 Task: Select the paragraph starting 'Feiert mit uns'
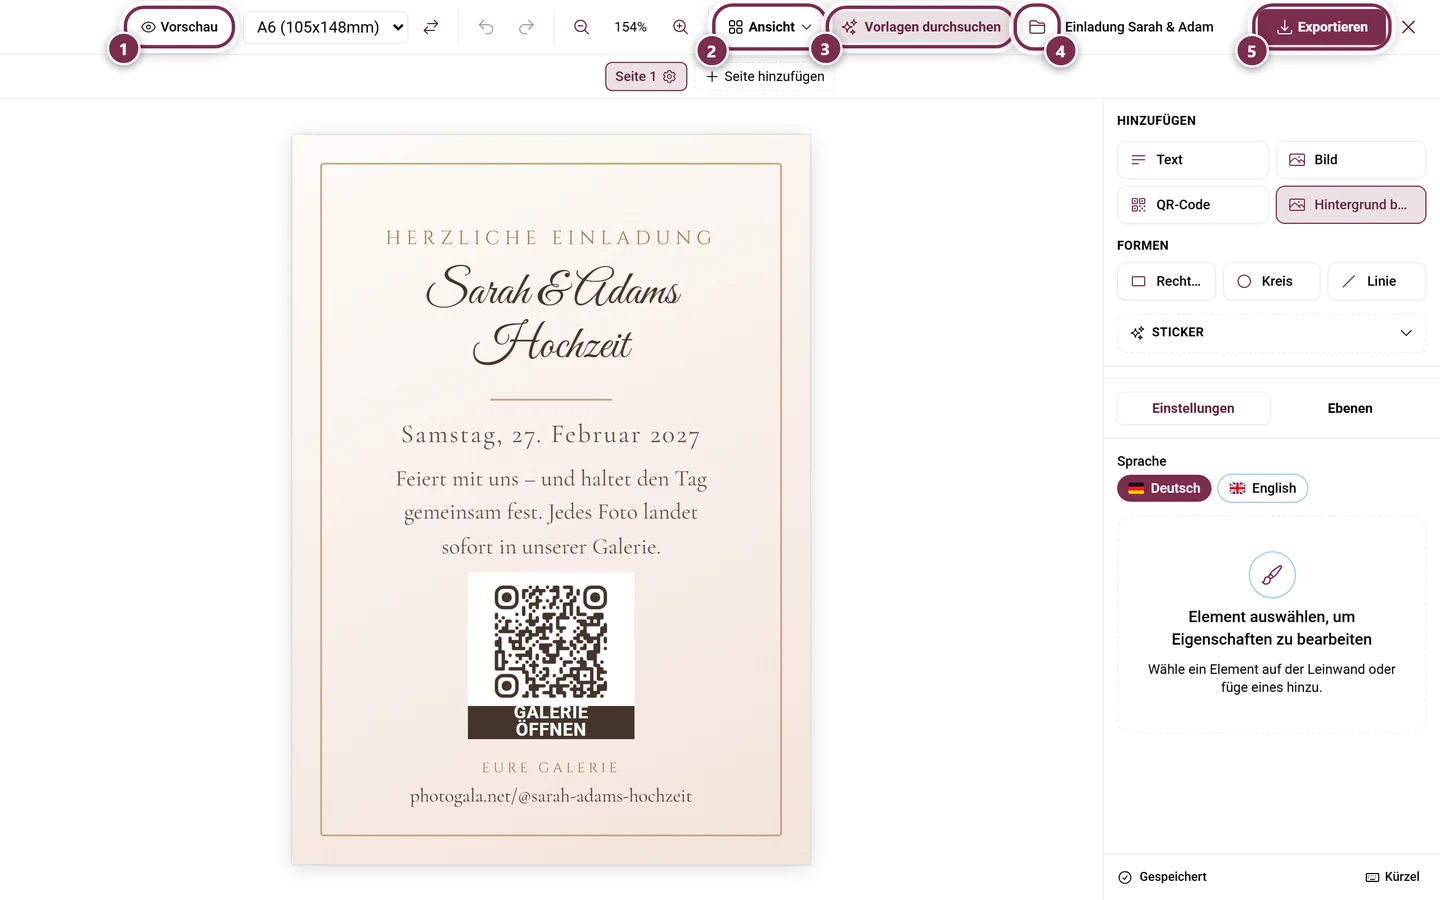click(x=551, y=513)
